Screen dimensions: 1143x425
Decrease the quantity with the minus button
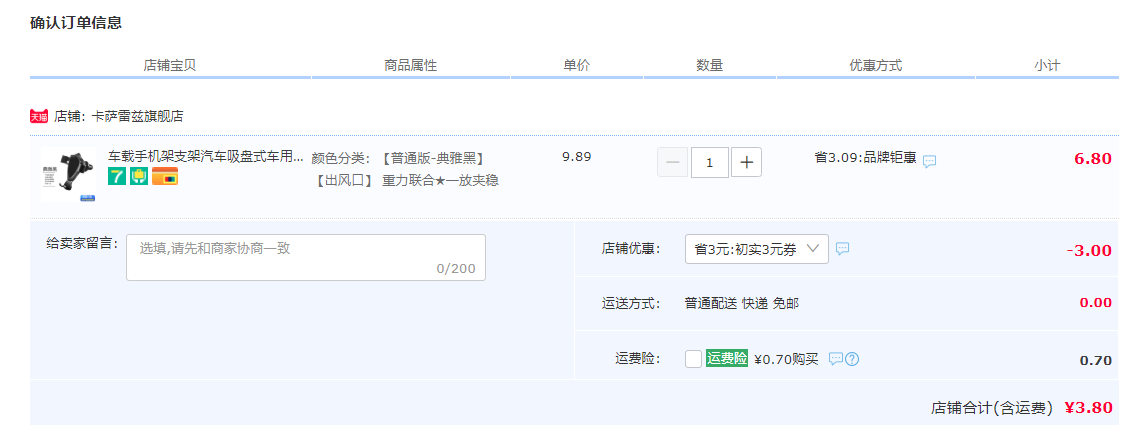pos(672,162)
